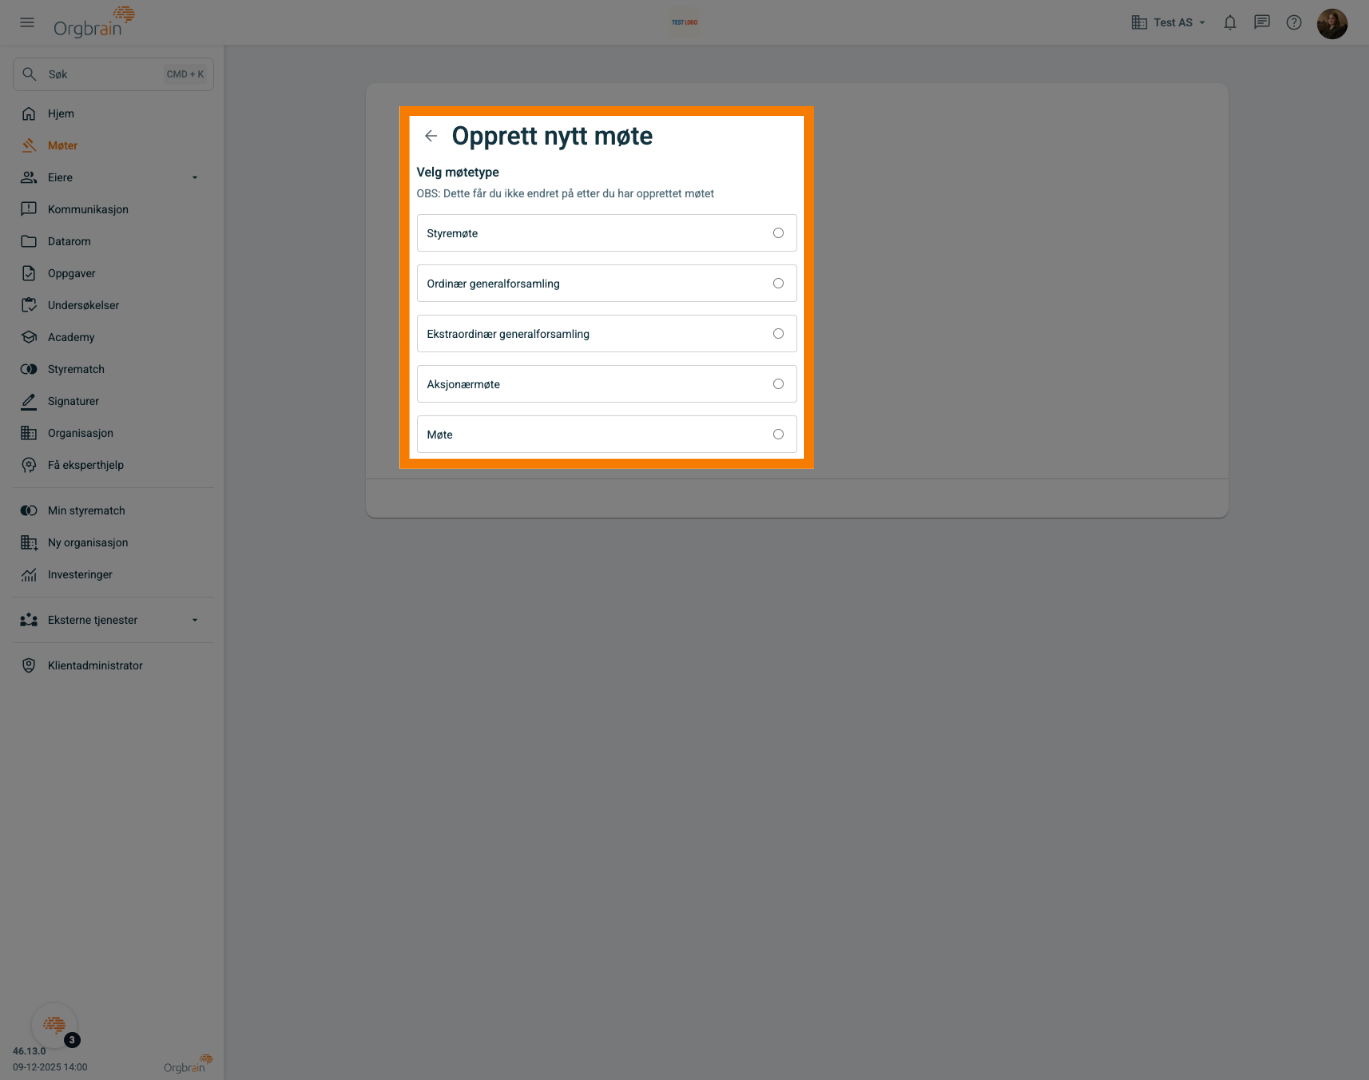Open the notifications bell
Viewport: 1369px width, 1080px height.
point(1230,22)
